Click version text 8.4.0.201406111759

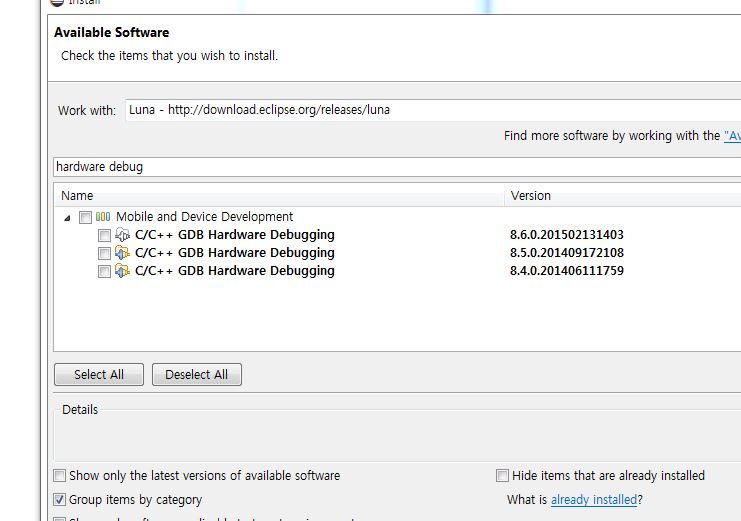[x=567, y=270]
